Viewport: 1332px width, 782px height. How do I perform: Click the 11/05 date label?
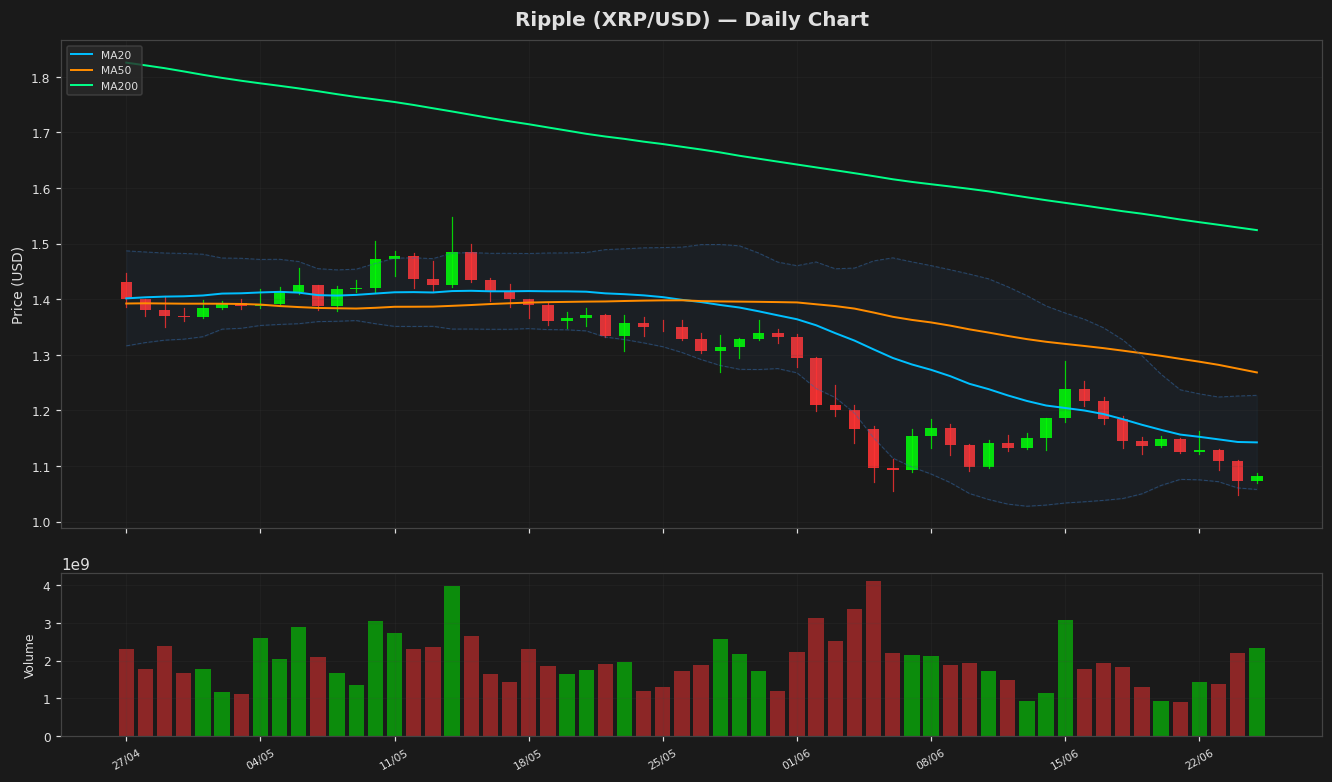395,759
